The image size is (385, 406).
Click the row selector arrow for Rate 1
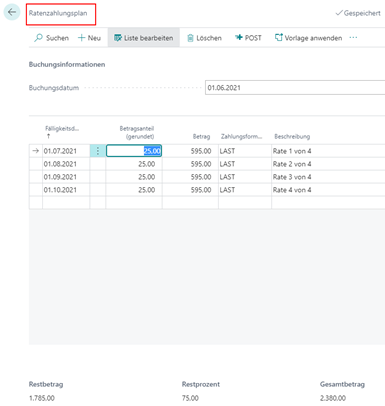[x=36, y=151]
